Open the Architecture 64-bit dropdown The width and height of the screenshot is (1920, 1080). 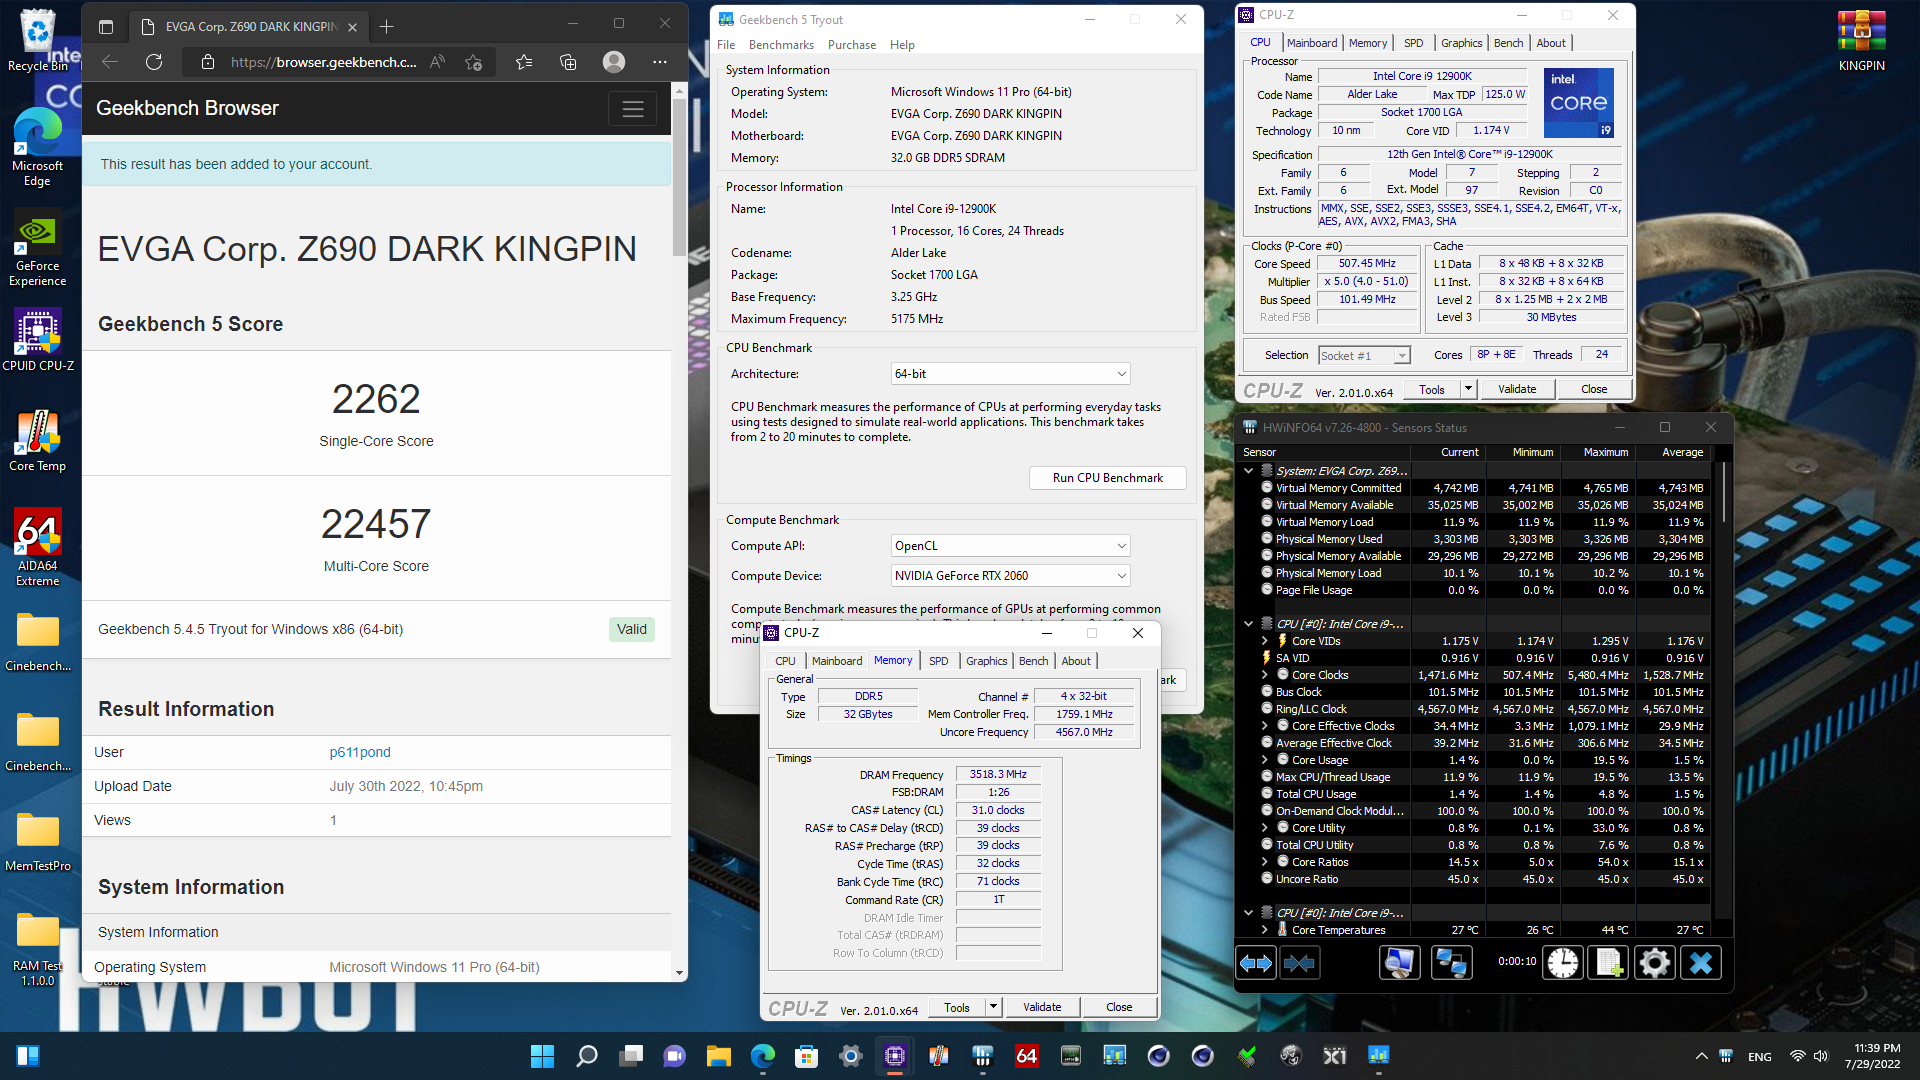[1011, 374]
